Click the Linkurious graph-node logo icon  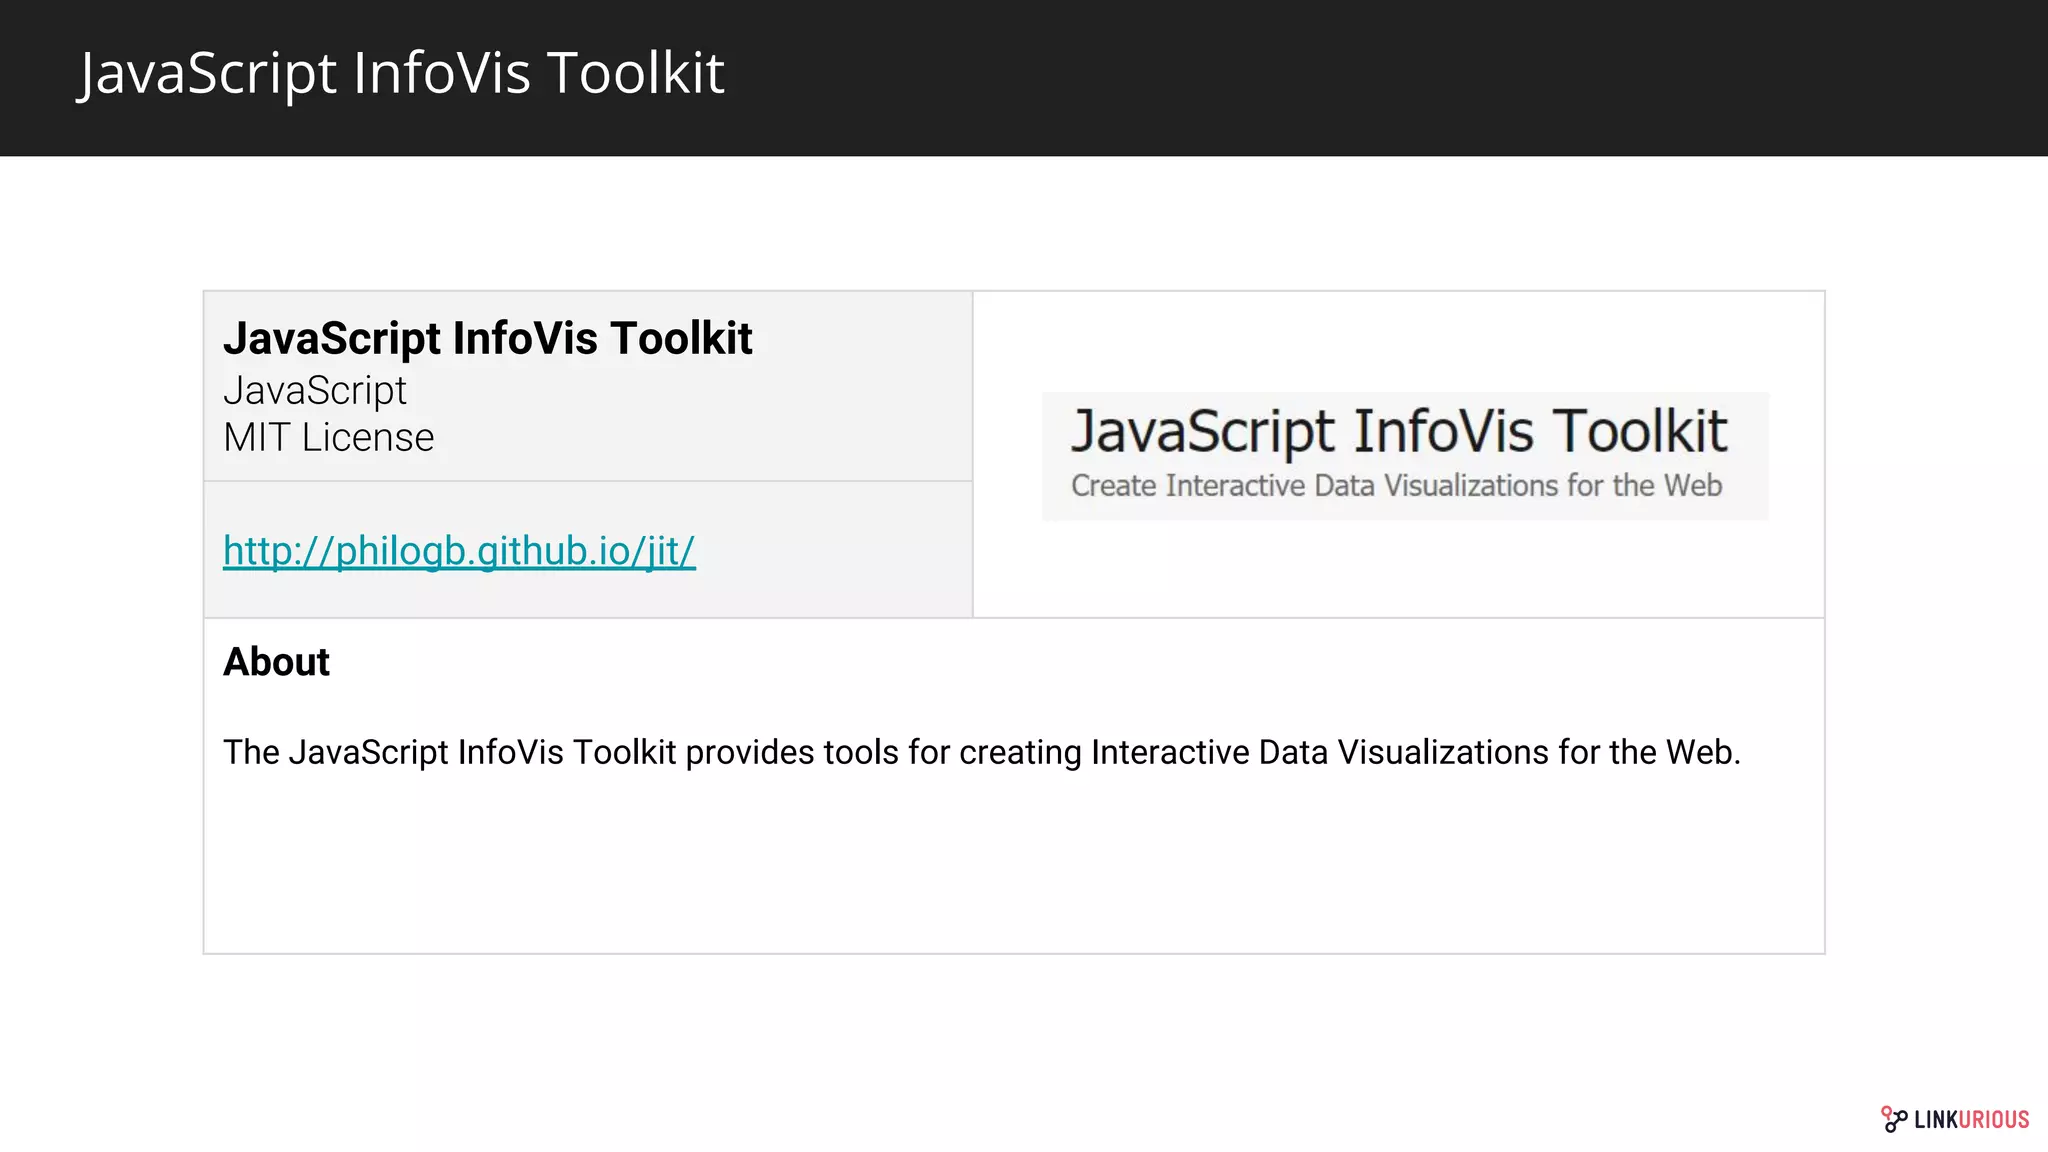(1893, 1119)
